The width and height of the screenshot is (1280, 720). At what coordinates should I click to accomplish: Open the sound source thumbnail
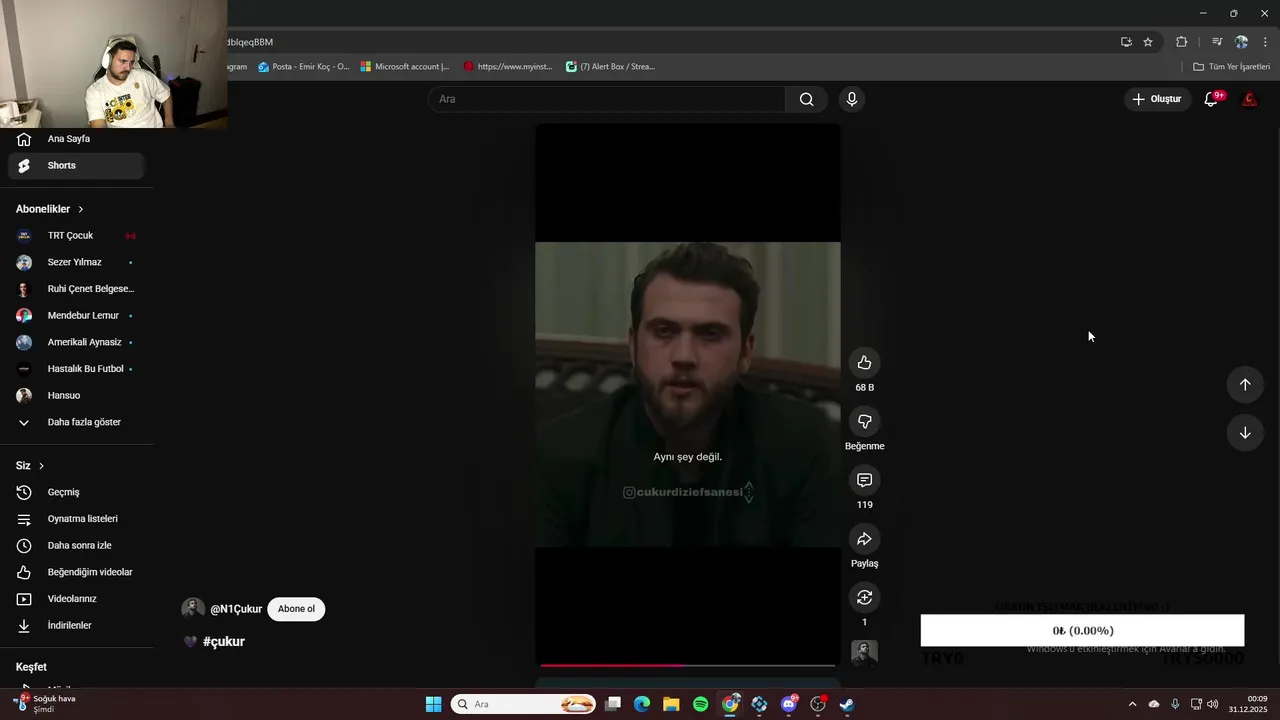point(864,653)
